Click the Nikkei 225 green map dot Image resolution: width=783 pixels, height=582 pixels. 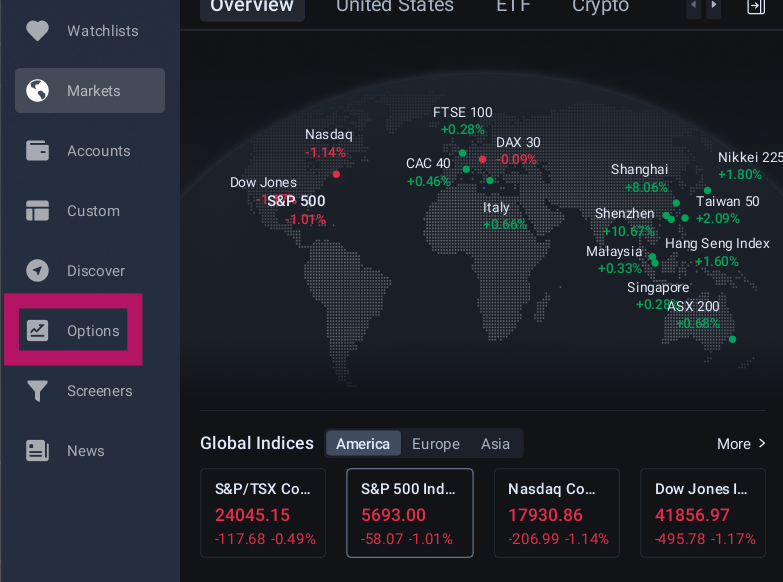pos(707,190)
